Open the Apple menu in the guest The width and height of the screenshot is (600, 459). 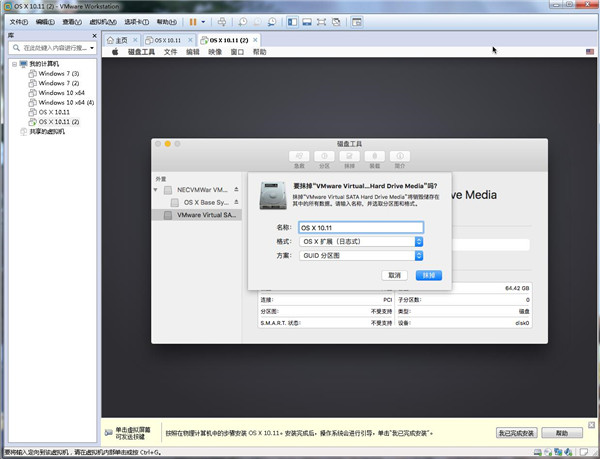point(115,52)
